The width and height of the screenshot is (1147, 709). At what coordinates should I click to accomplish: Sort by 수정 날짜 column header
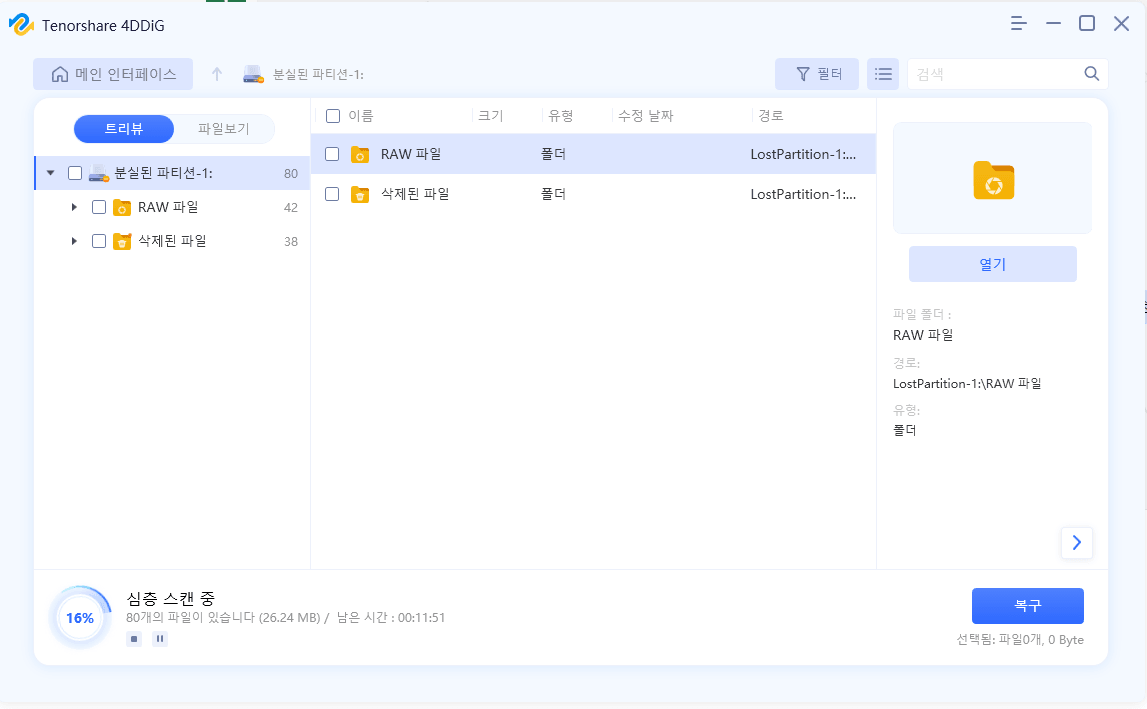[645, 116]
